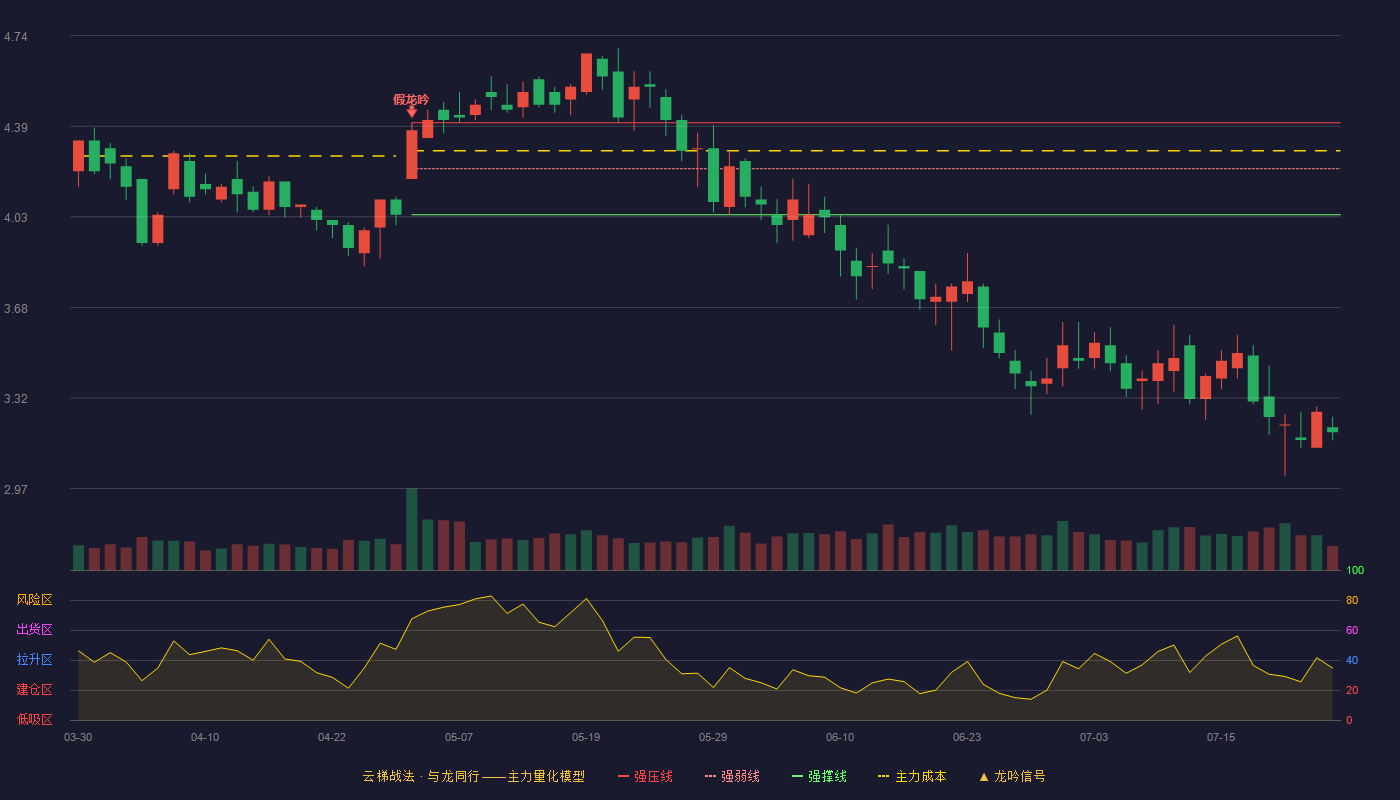The image size is (1400, 800).
Task: Click the 出货区 zone label
Action: pos(34,630)
